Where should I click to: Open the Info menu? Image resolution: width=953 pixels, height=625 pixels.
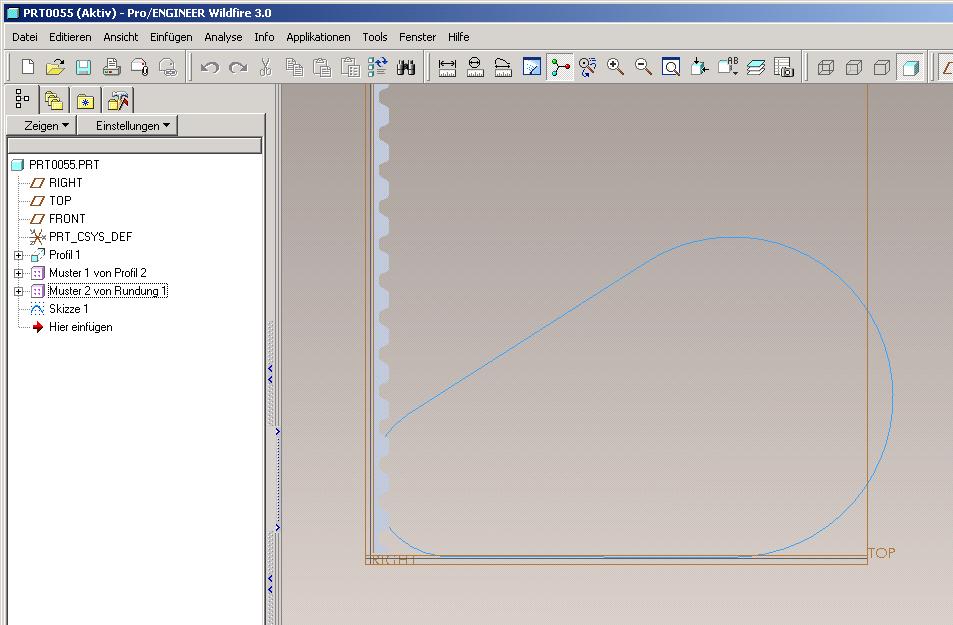coord(264,37)
